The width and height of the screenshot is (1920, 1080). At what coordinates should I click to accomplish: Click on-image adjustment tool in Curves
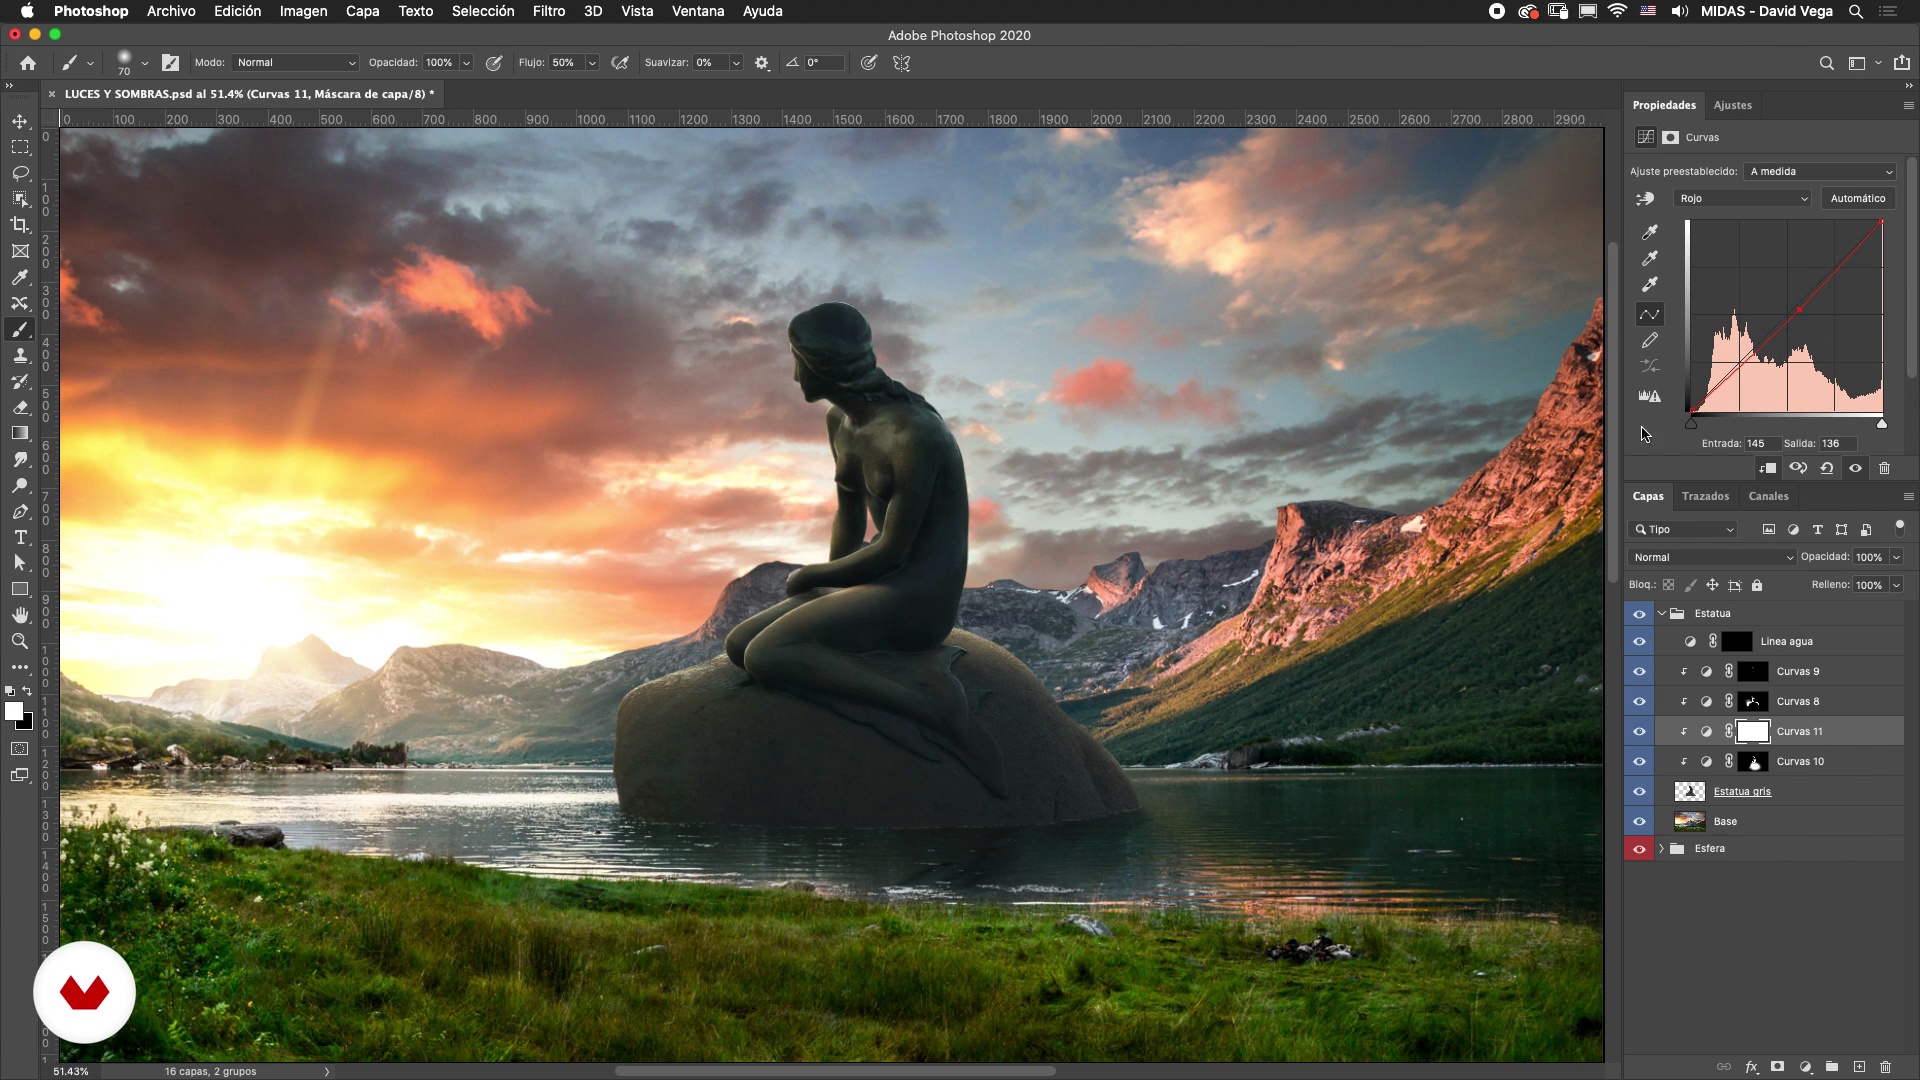1646,199
